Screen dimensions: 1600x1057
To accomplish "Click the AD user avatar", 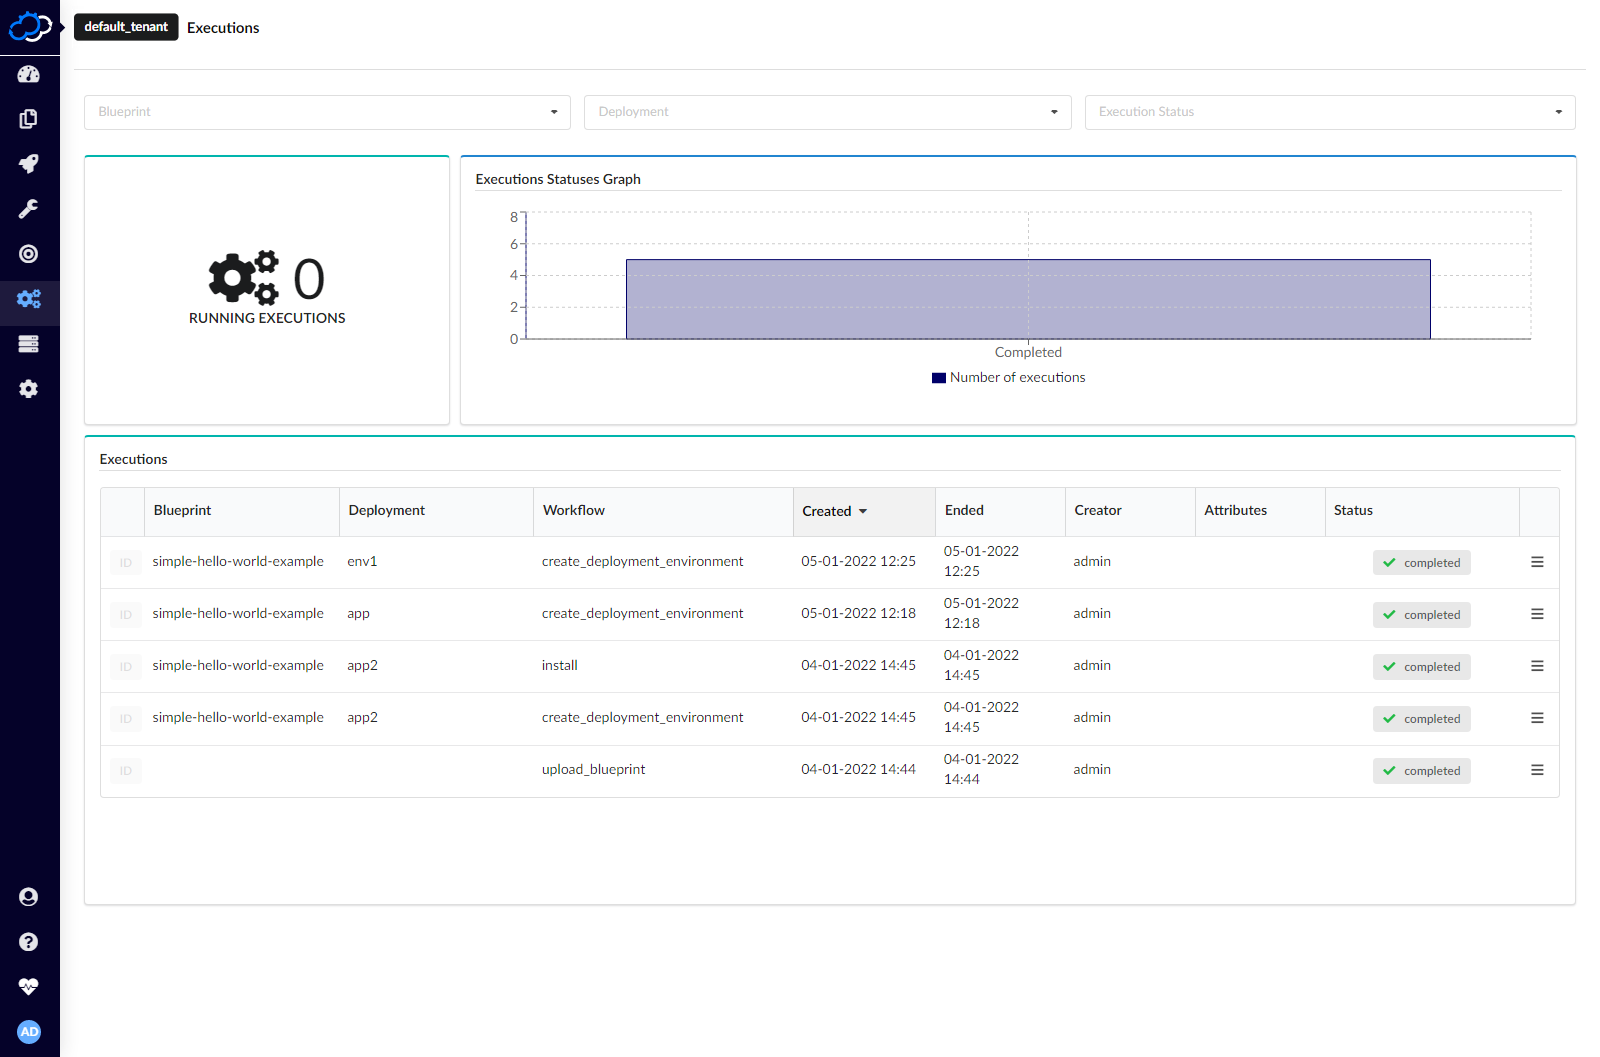I will coord(29,1032).
